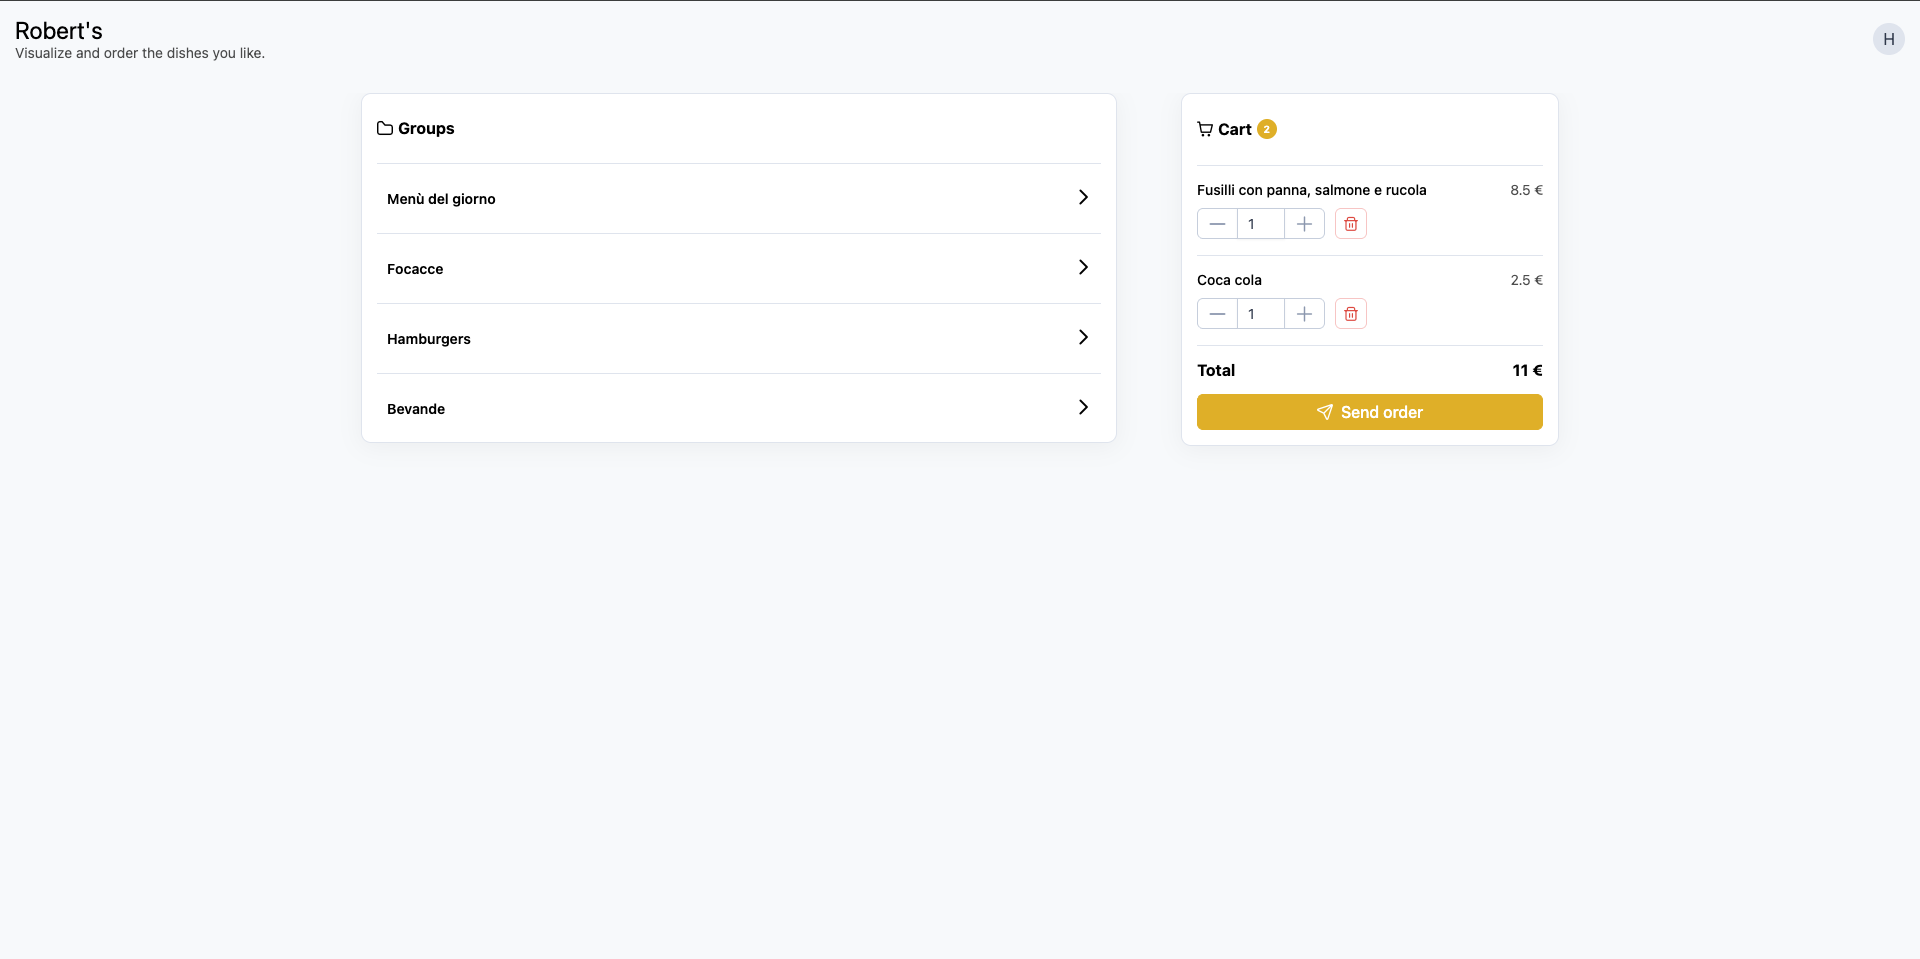
Task: Expand the Menù del giorno chevron
Action: click(x=1083, y=198)
